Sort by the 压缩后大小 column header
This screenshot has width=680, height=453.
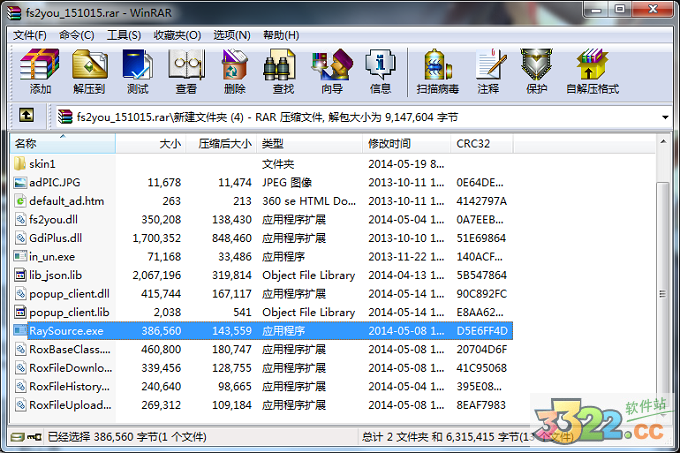point(222,143)
